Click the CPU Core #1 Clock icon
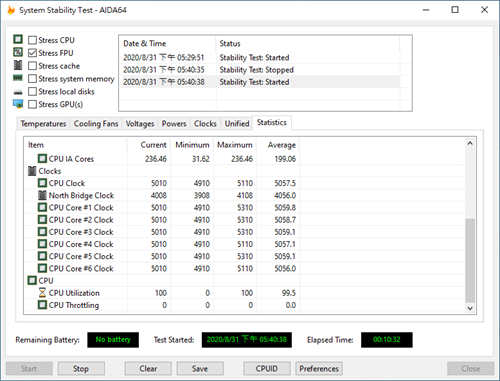This screenshot has height=381, width=500. pyautogui.click(x=42, y=207)
